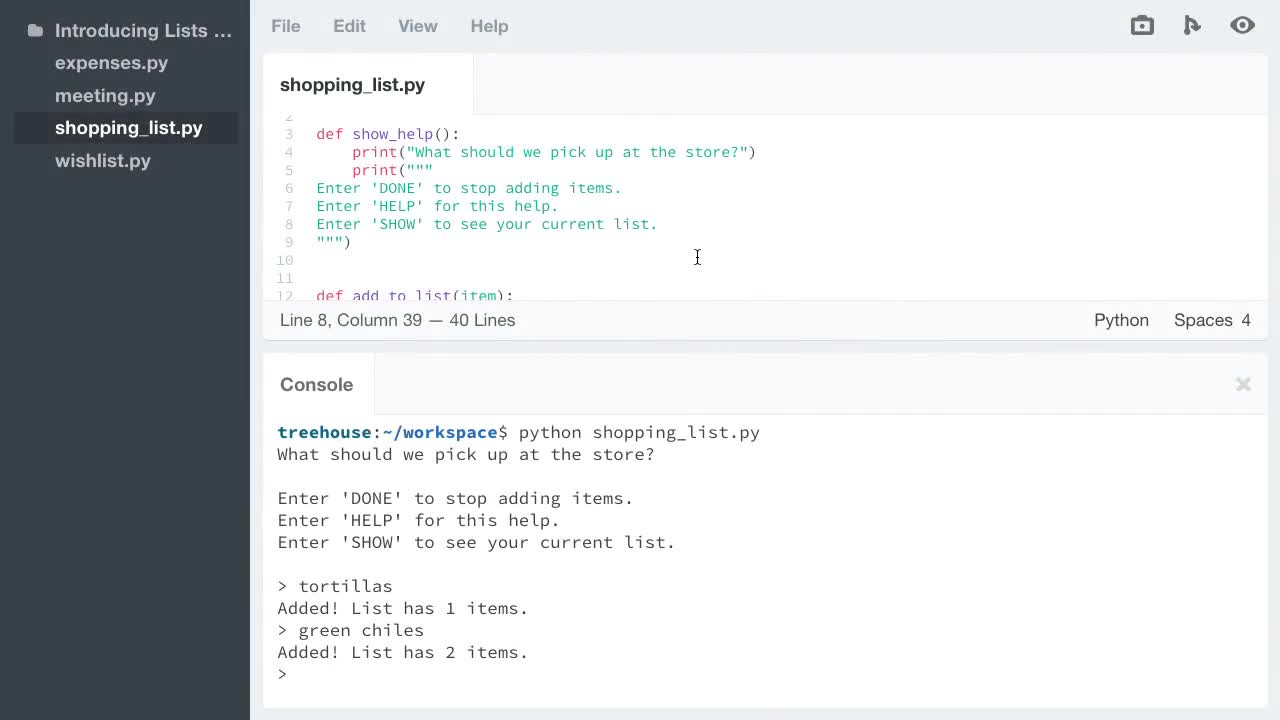Open workspace preview via the eye icon
This screenshot has width=1280, height=720.
click(1242, 25)
